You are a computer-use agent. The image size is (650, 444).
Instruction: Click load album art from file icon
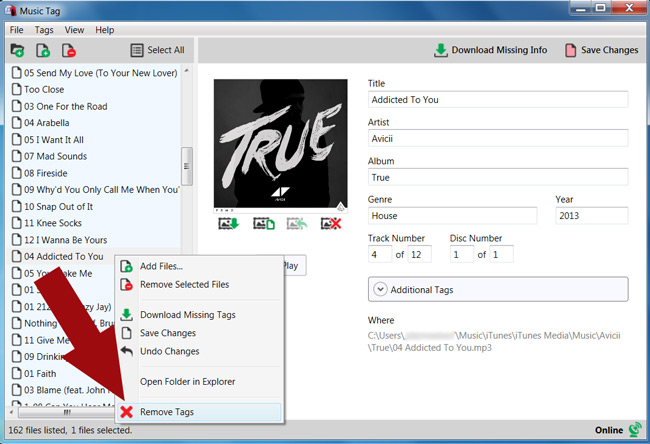click(264, 224)
